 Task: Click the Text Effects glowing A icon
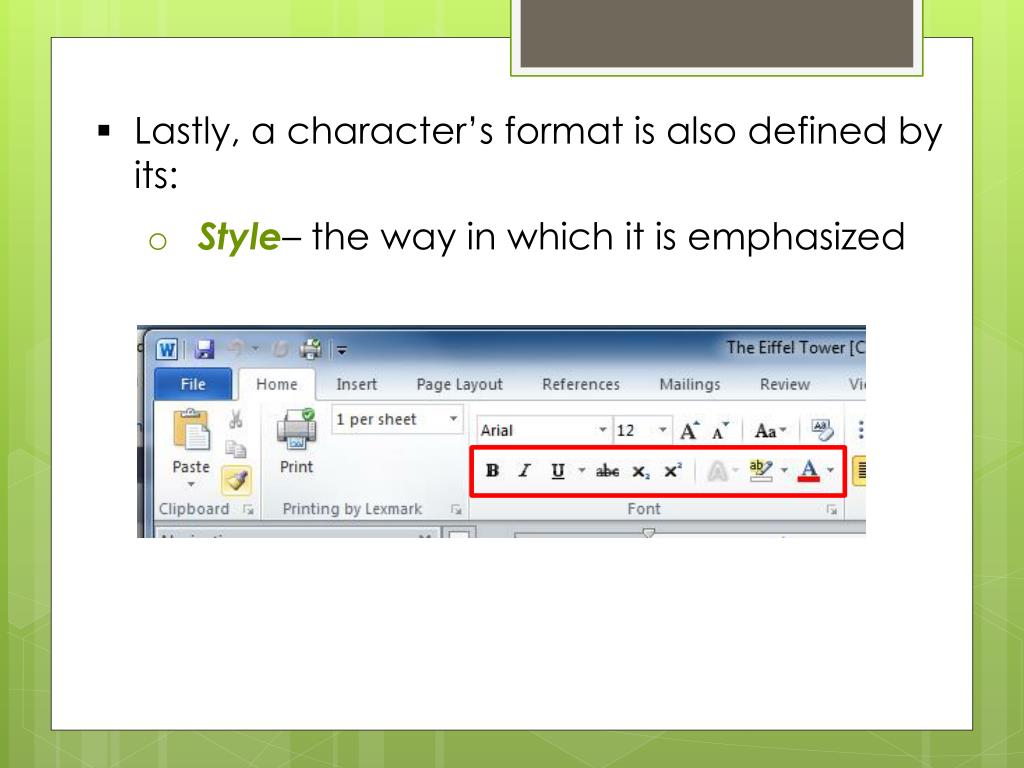pyautogui.click(x=718, y=470)
